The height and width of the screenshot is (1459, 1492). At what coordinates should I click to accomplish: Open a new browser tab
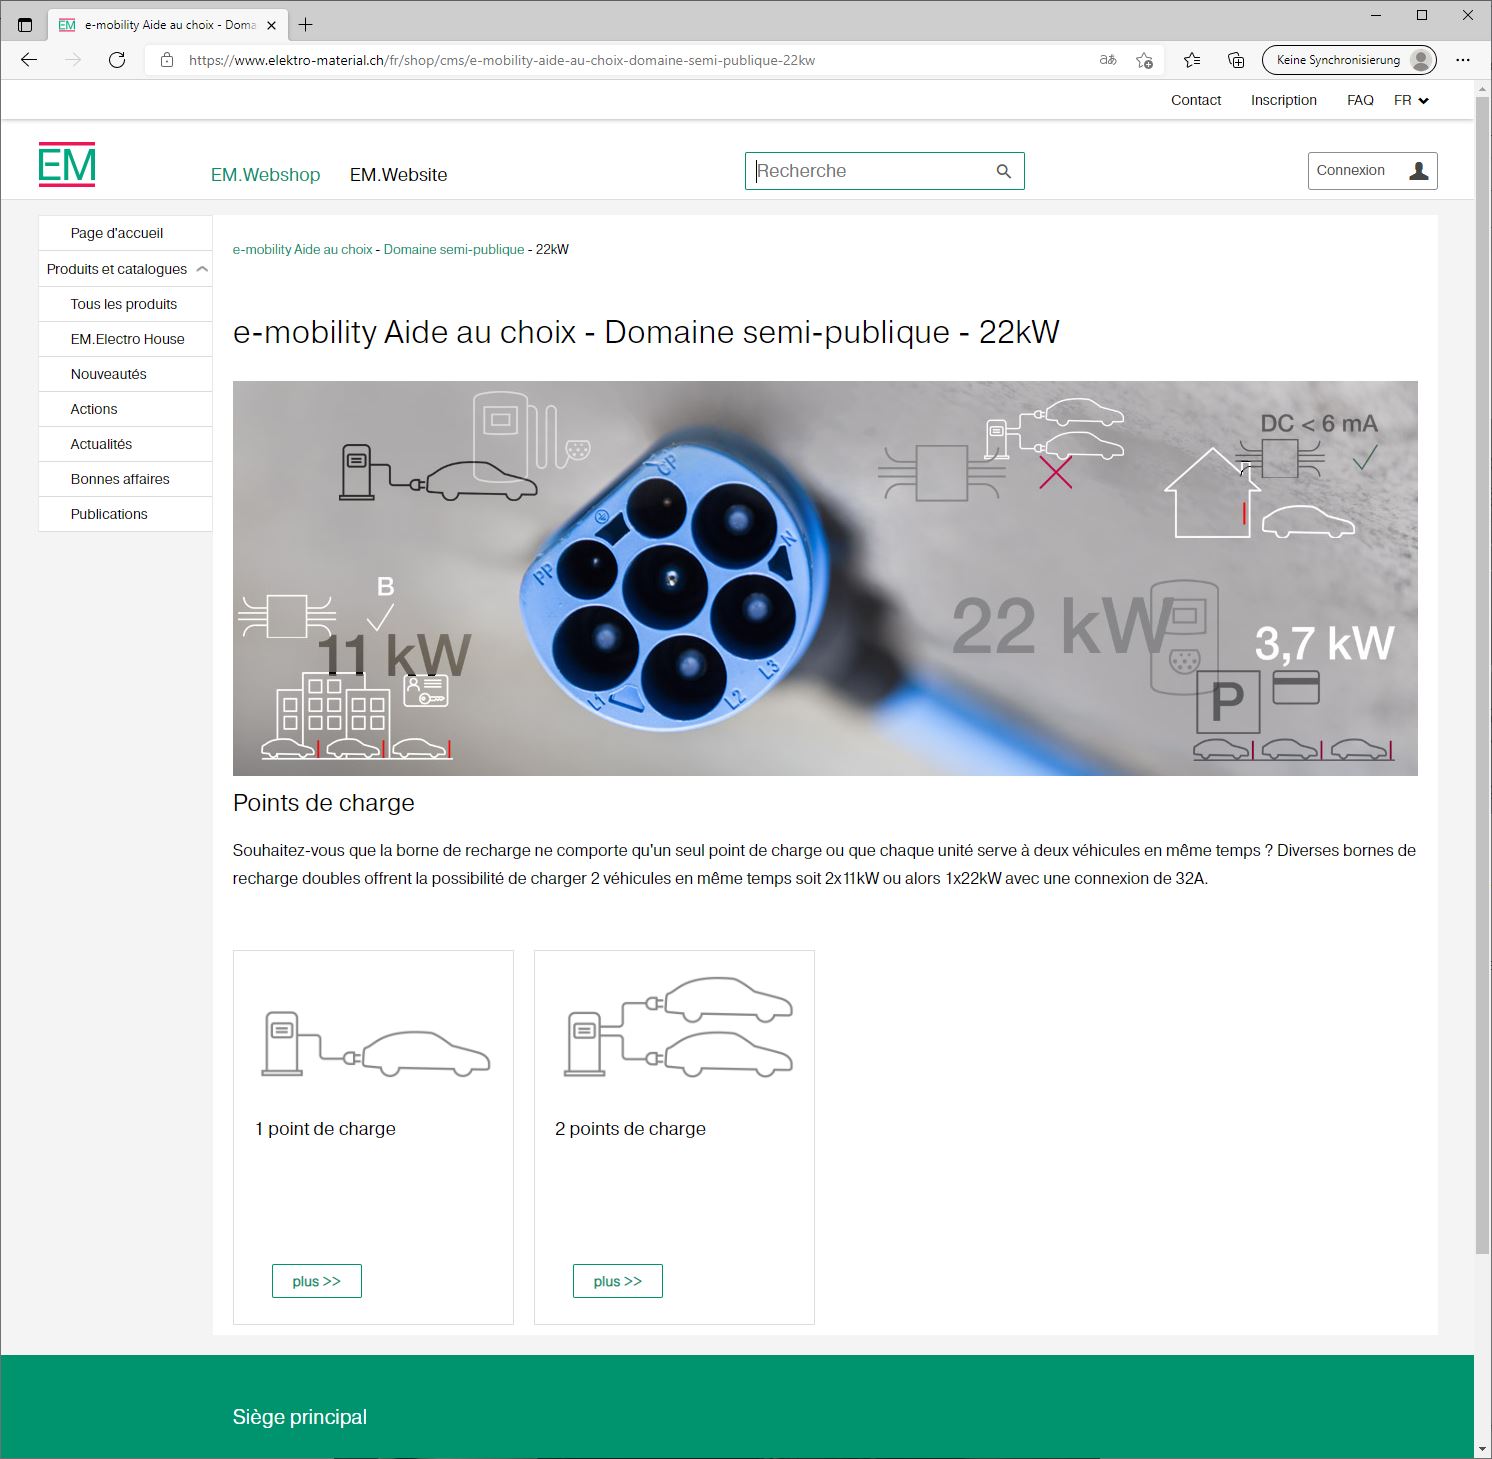click(306, 25)
